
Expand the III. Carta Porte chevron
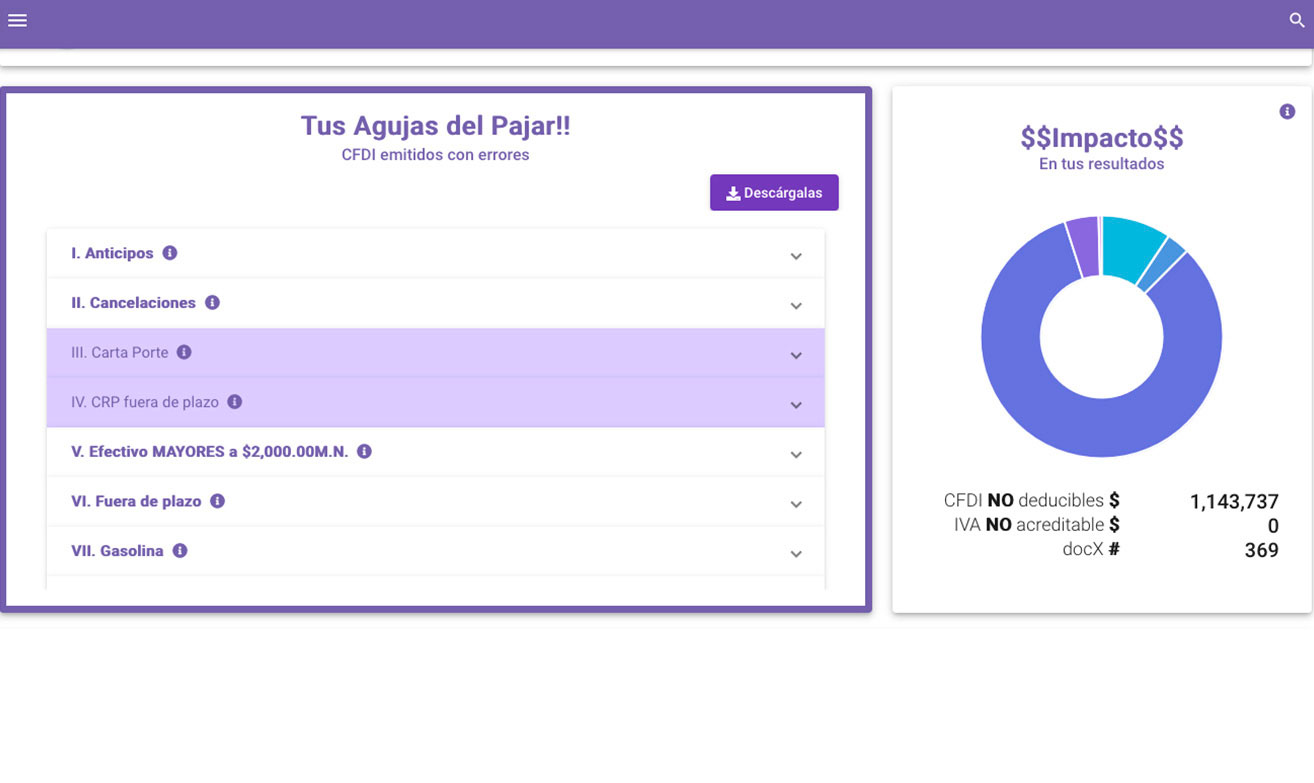[796, 355]
